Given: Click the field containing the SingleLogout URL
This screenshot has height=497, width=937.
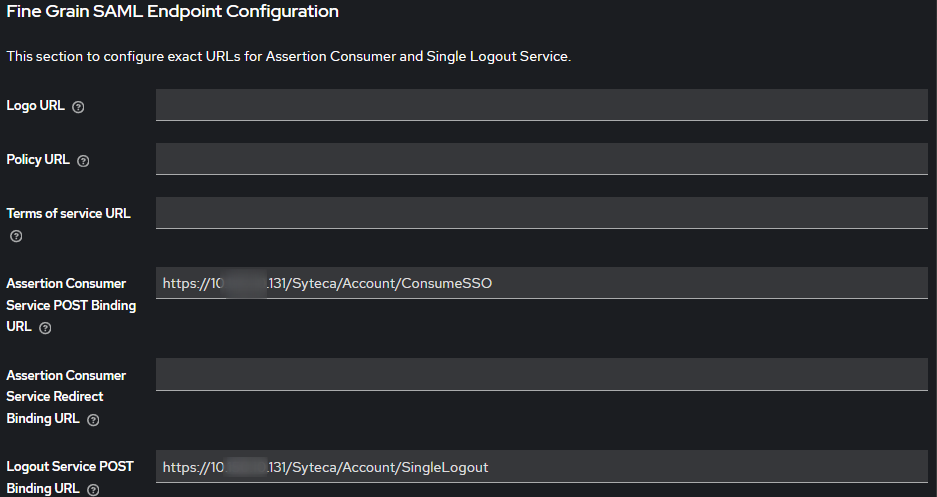Looking at the screenshot, I should [541, 467].
